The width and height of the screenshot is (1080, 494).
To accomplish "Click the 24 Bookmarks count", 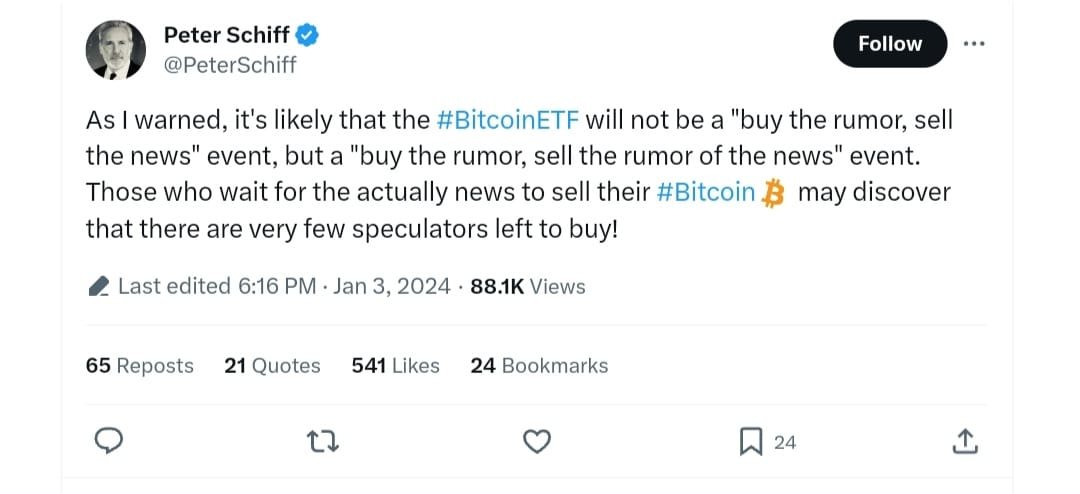I will tap(539, 366).
